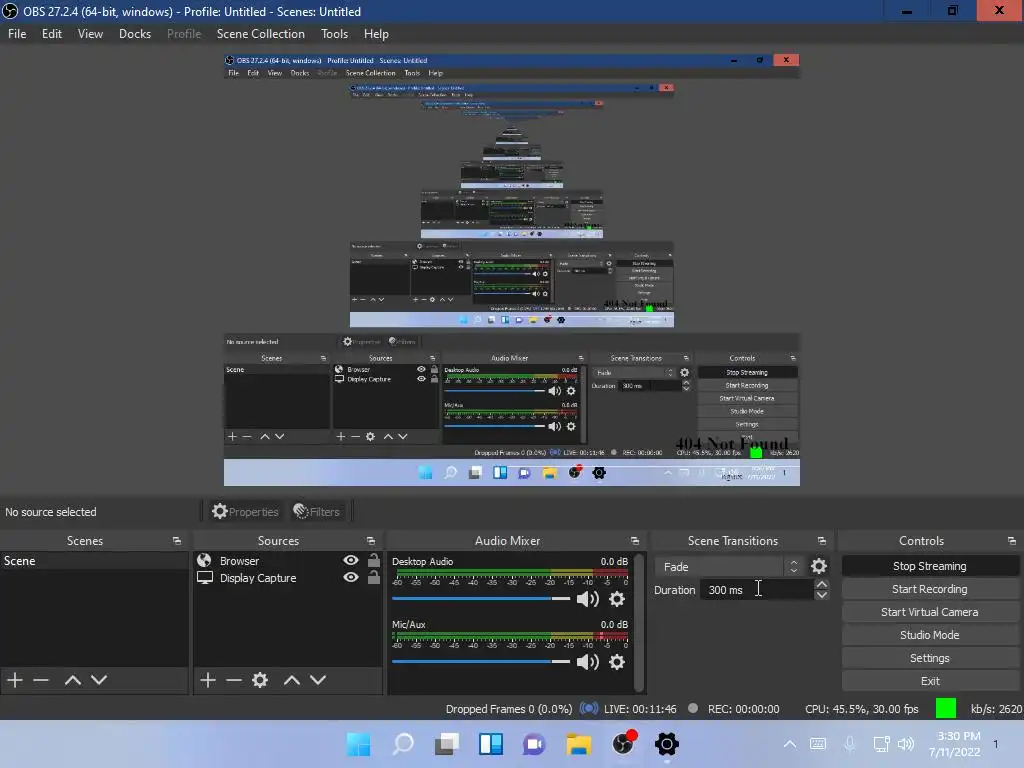Open source properties gear in Sources panel
1024x768 pixels.
(x=260, y=680)
